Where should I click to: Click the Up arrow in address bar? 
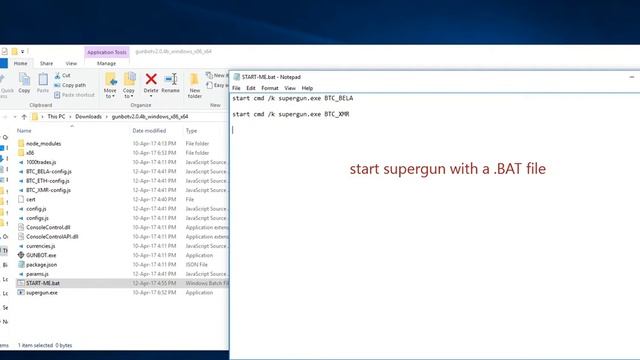pos(24,117)
